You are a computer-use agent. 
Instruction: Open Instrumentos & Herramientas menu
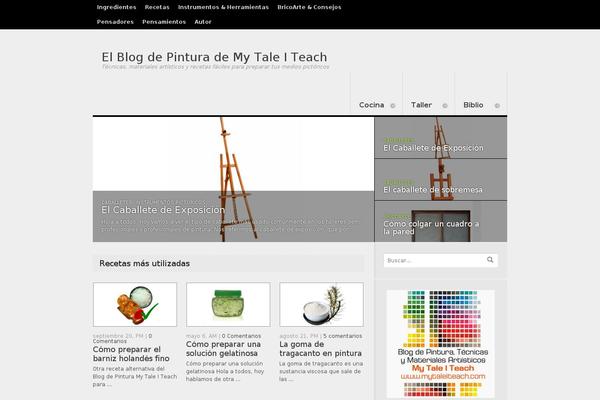tap(223, 7)
